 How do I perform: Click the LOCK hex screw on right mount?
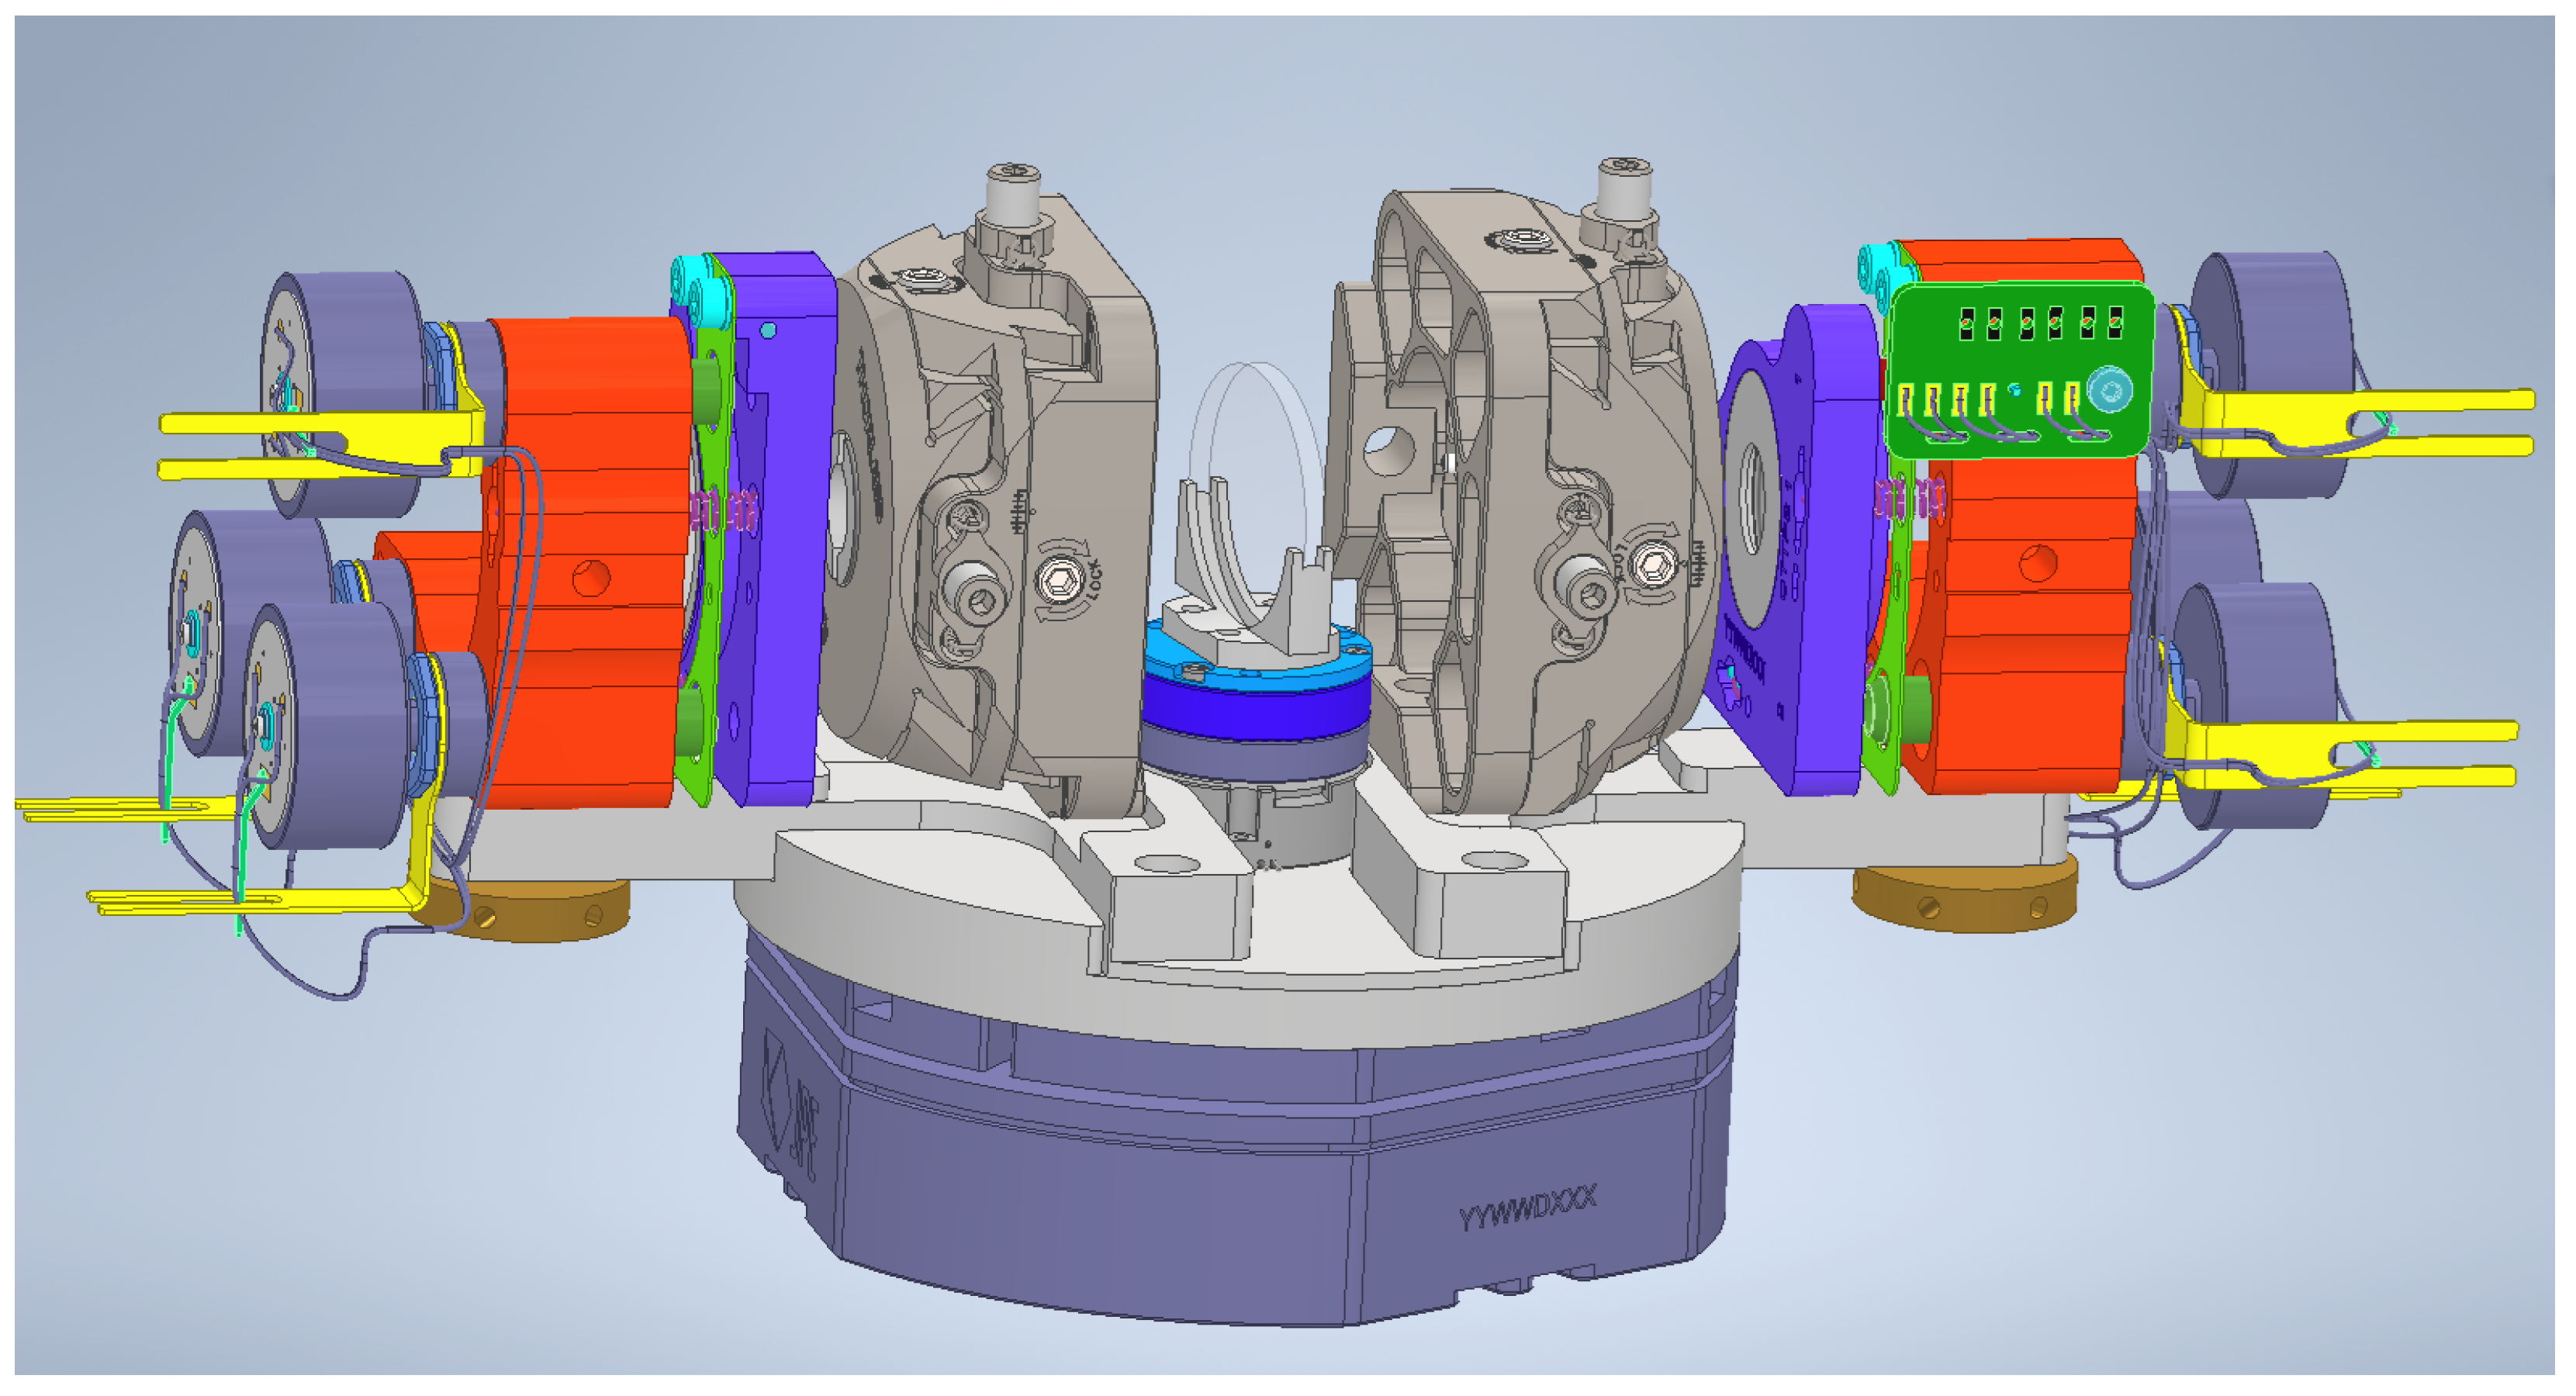click(x=1653, y=566)
